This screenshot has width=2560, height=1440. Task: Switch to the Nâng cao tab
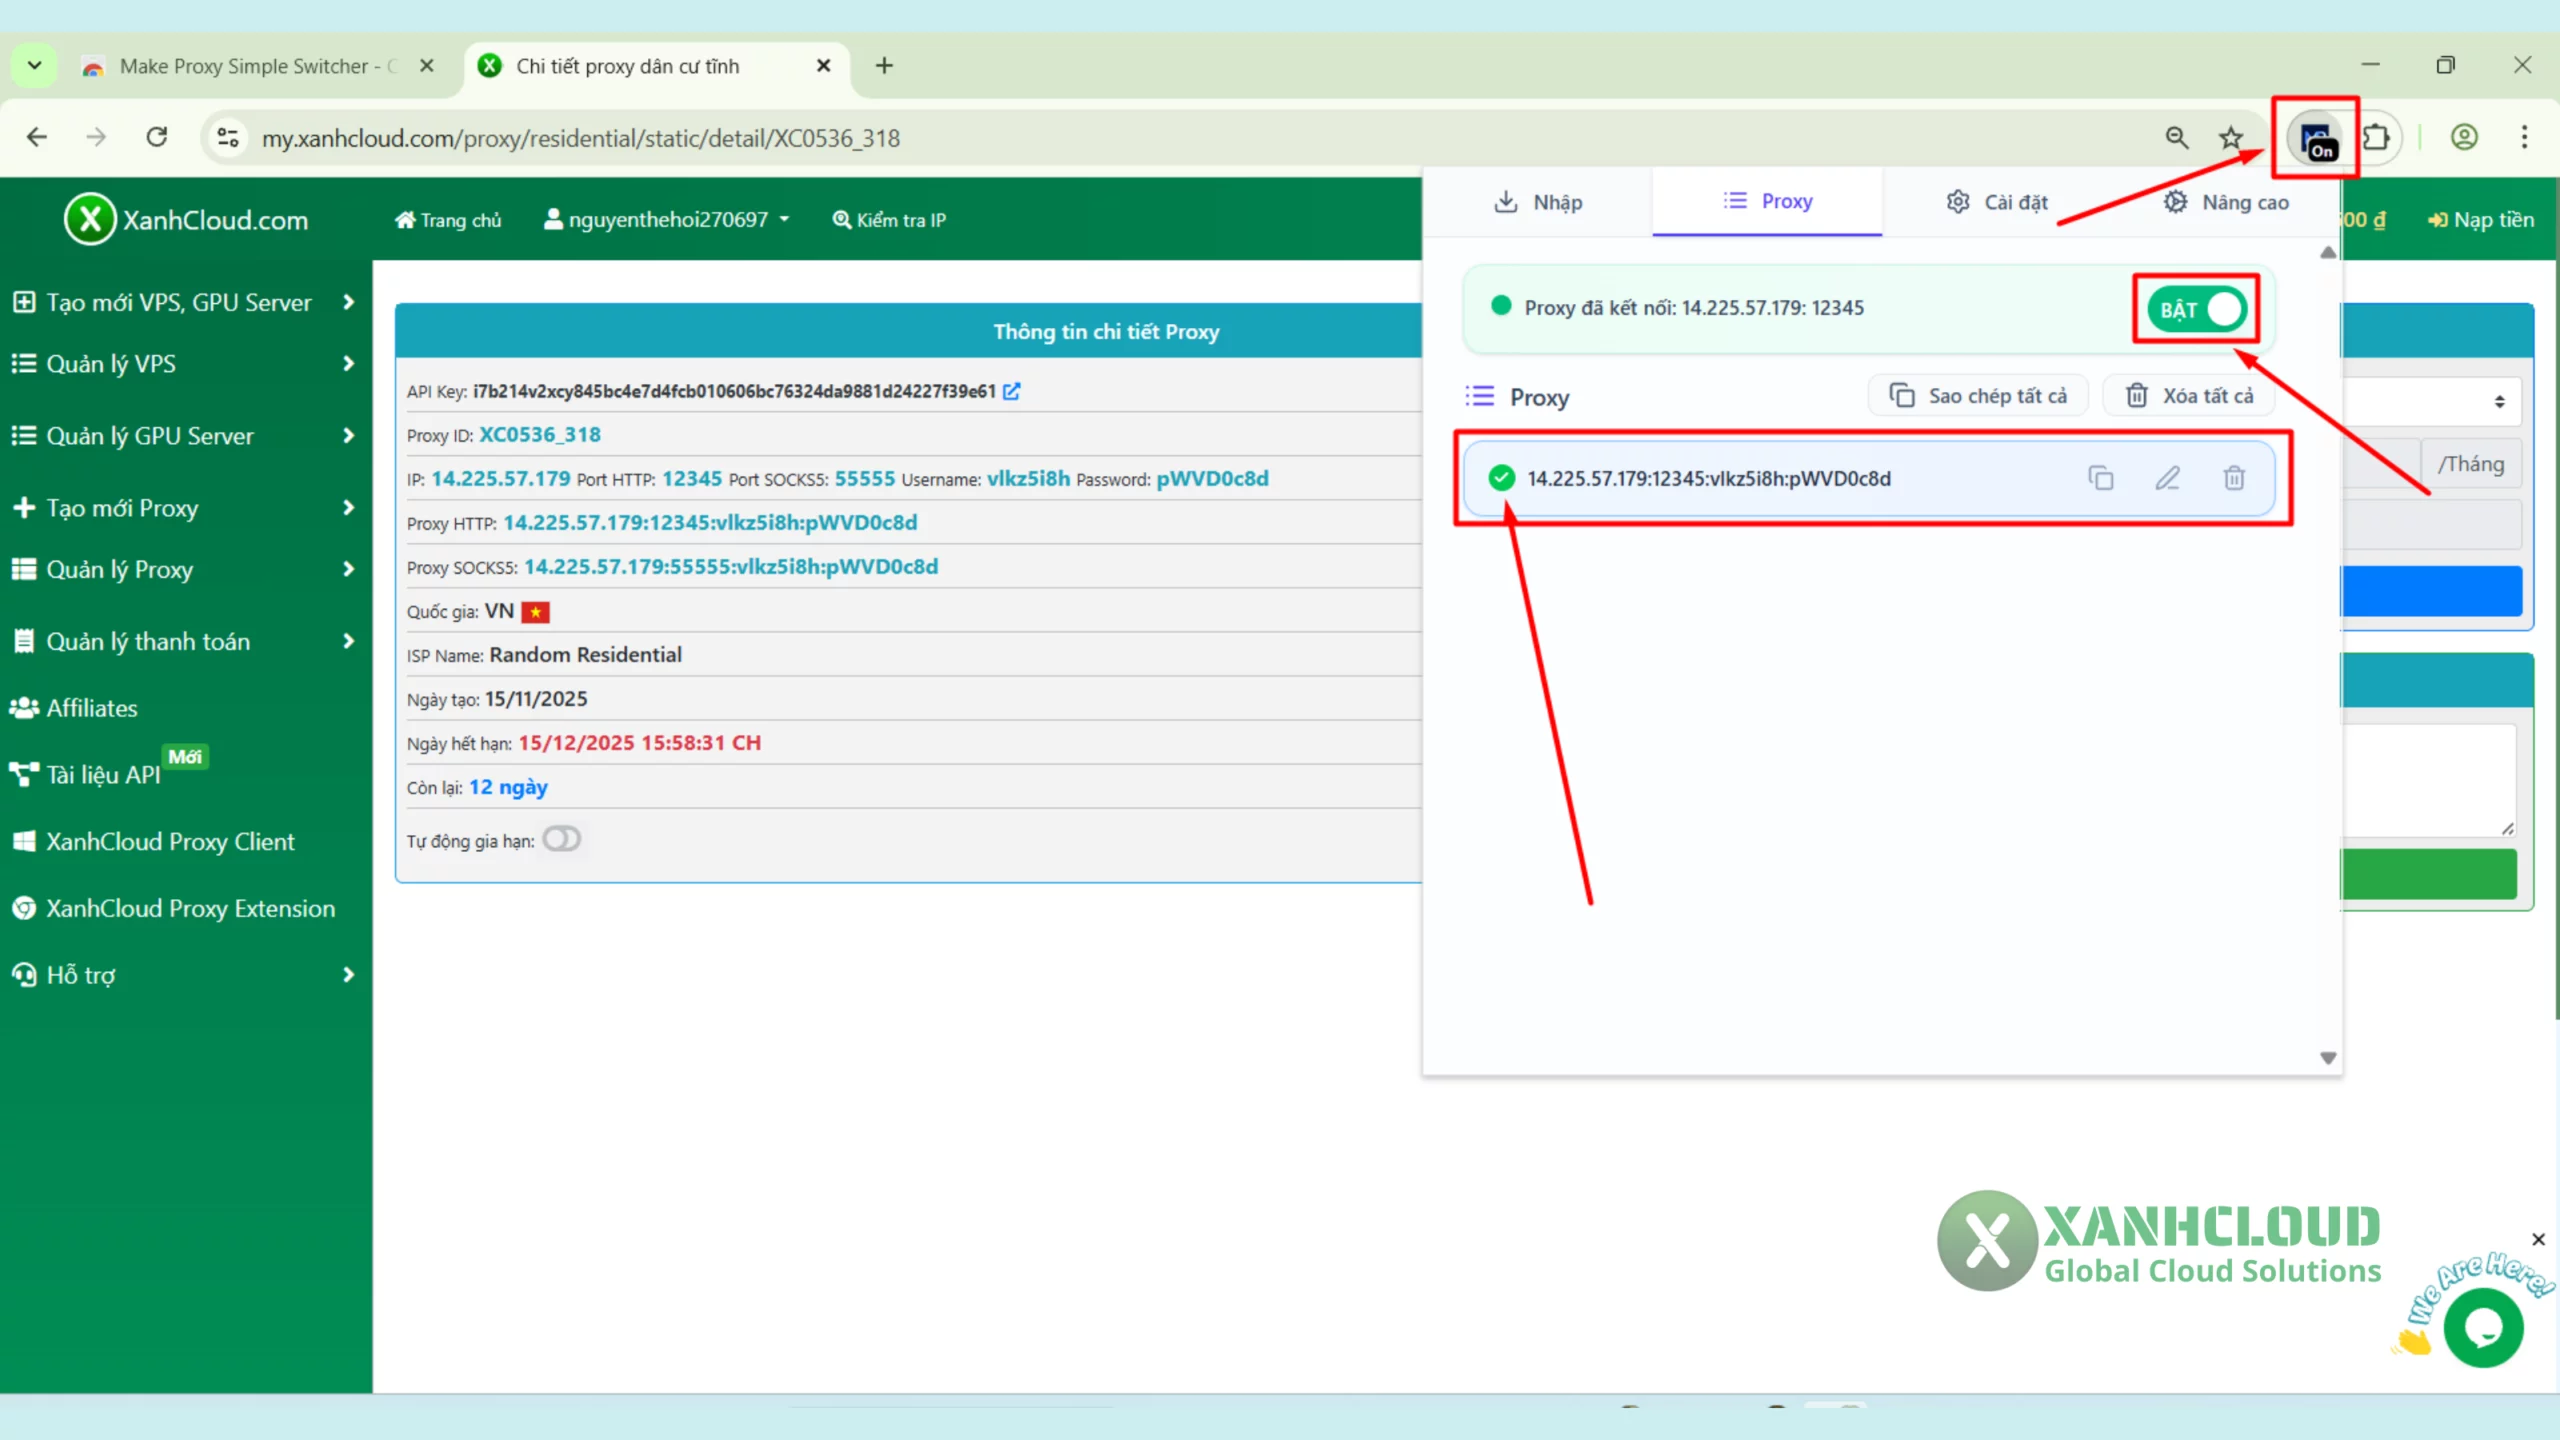tap(2228, 201)
